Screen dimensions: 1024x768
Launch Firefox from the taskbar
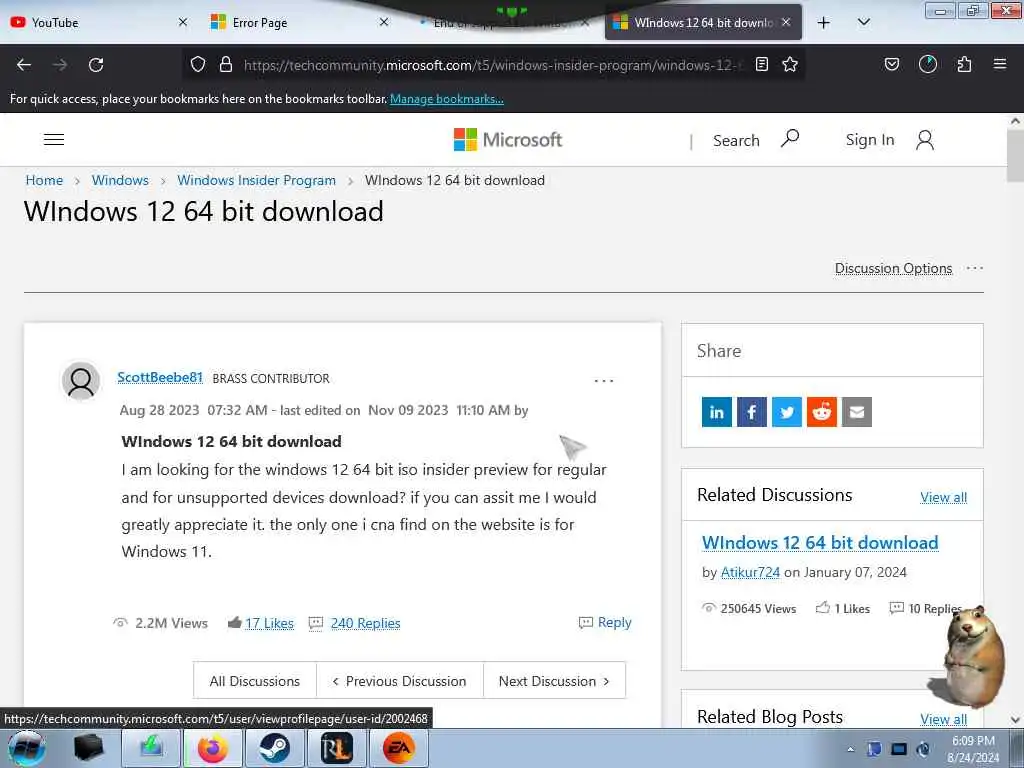click(213, 748)
